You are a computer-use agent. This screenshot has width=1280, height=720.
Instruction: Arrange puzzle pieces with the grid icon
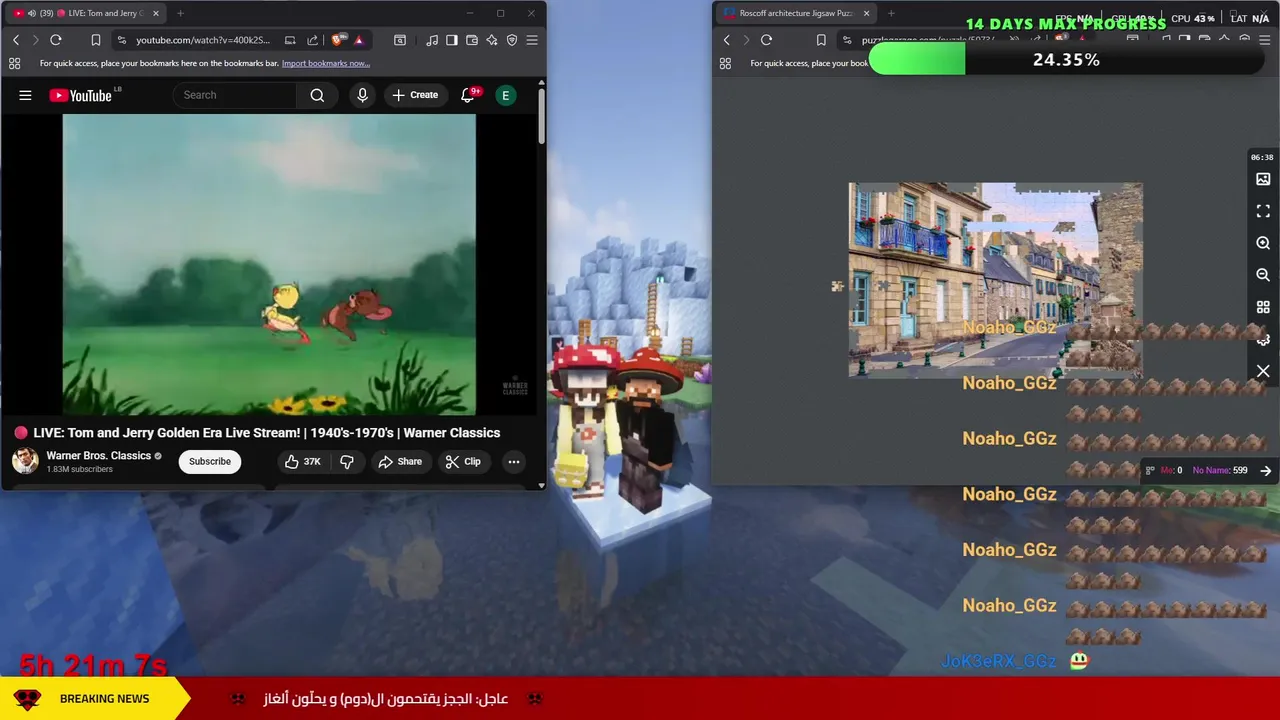pos(1263,307)
